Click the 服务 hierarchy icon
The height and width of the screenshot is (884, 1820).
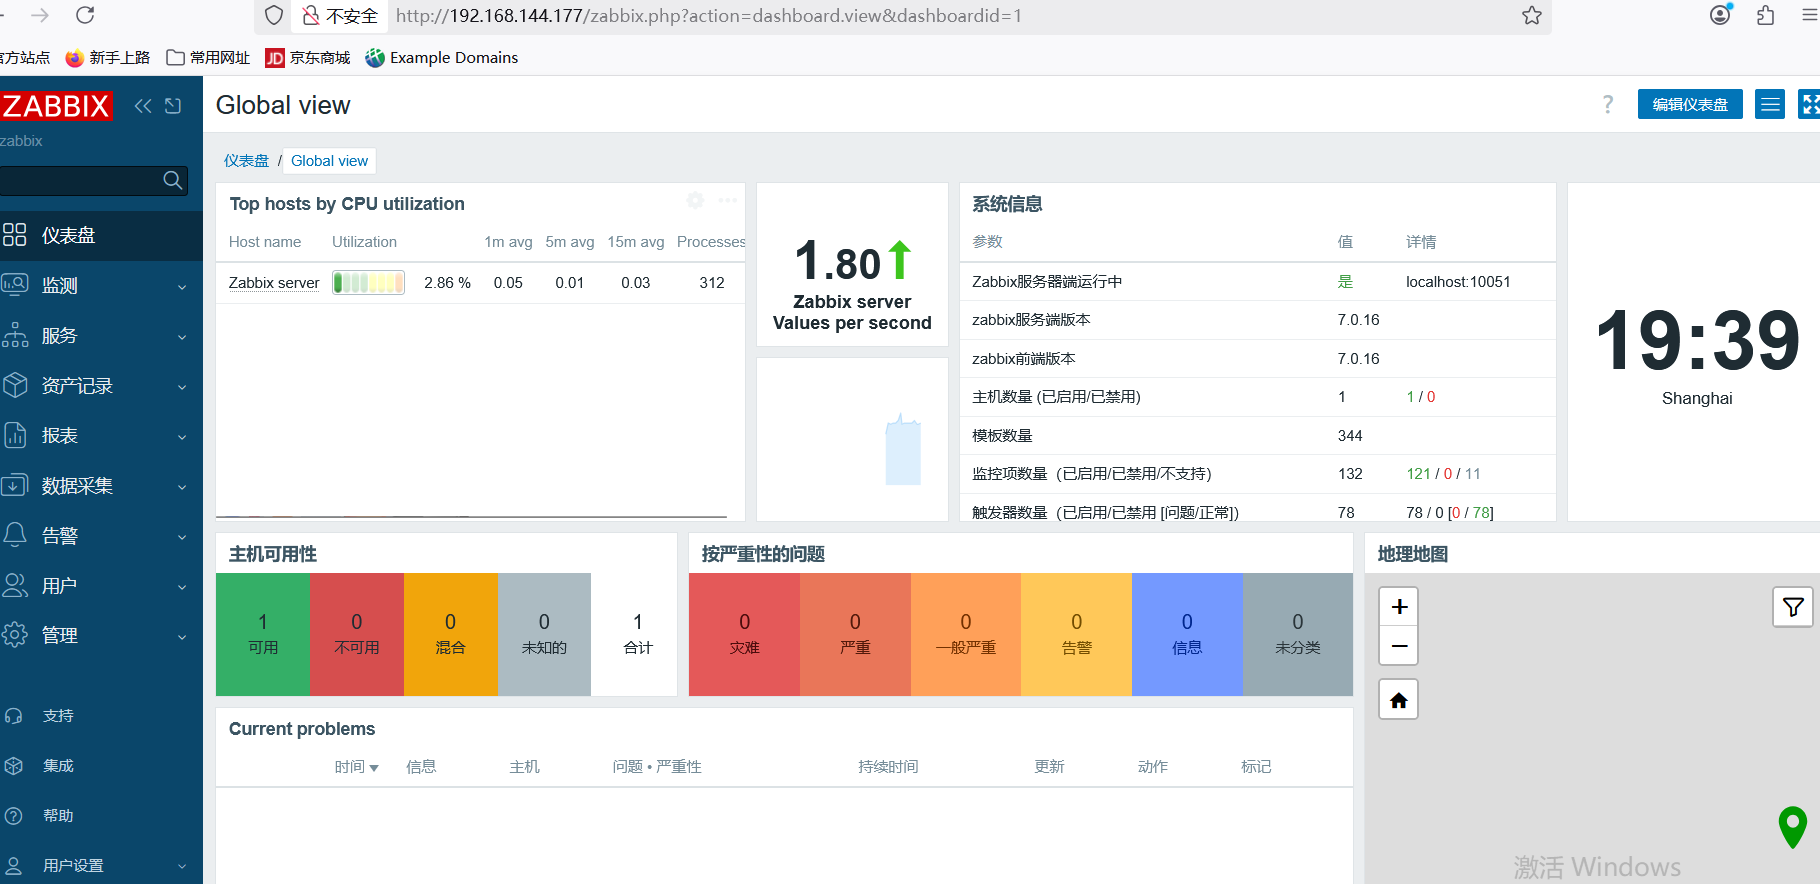pos(15,335)
